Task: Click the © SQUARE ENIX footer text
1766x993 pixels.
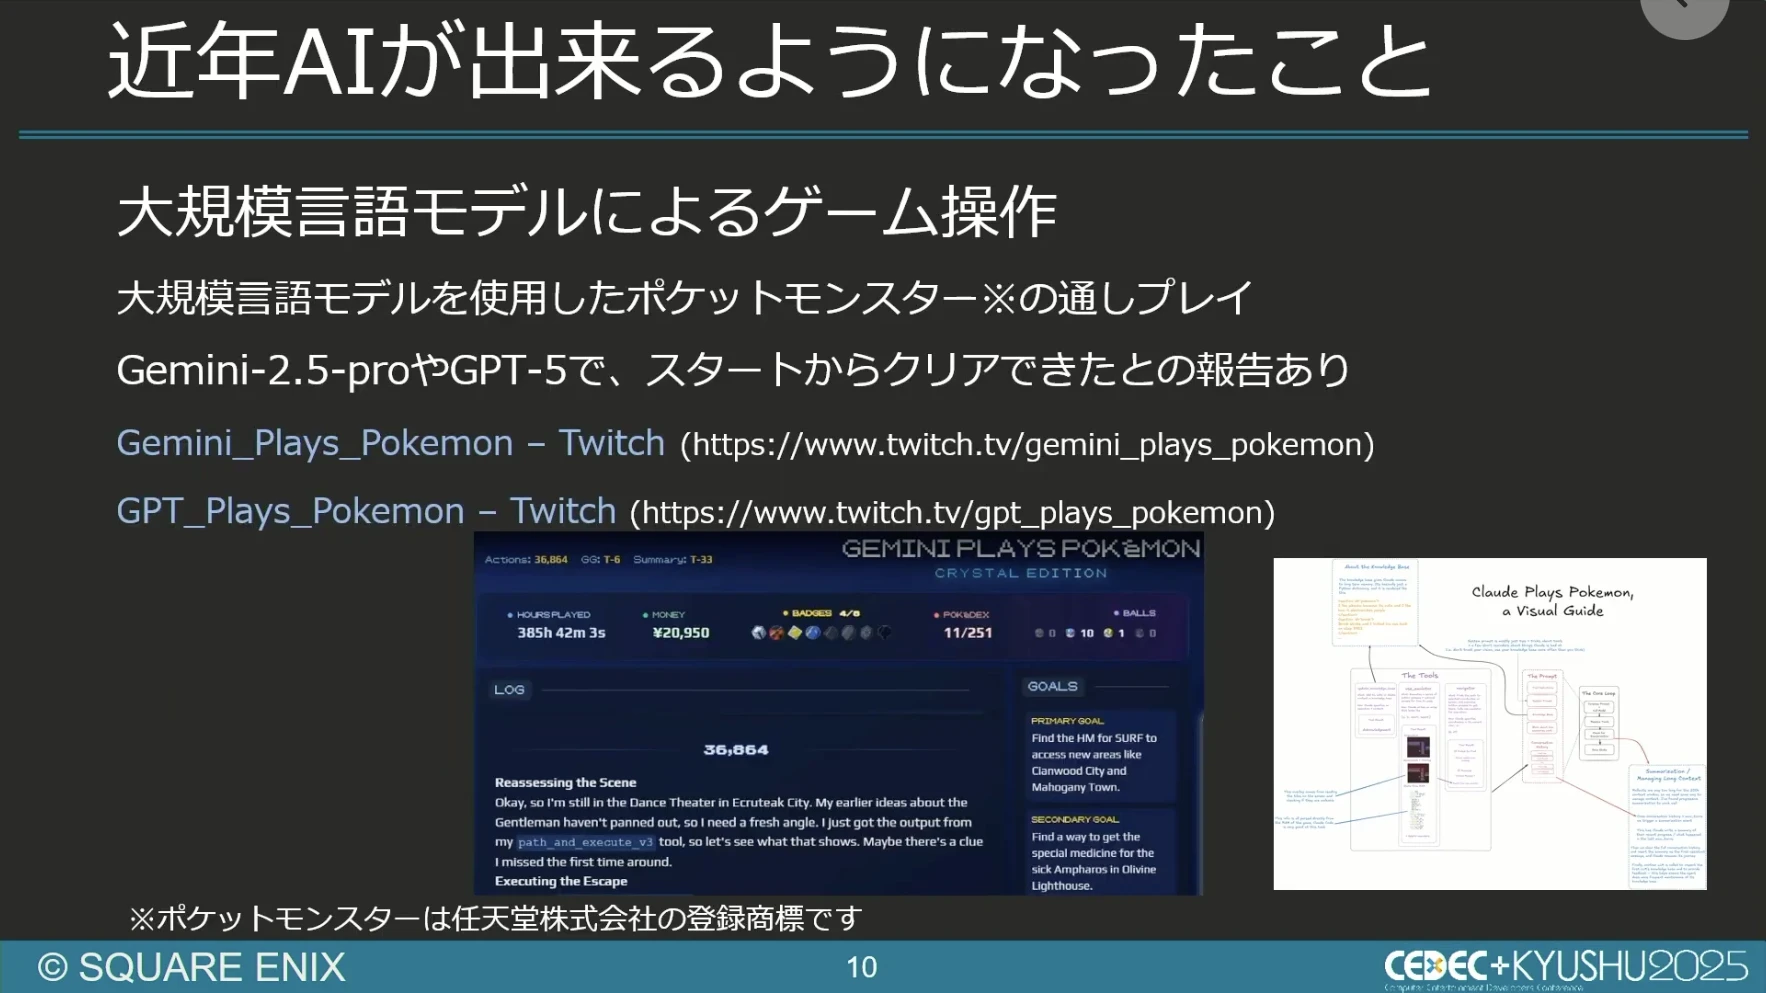Action: pyautogui.click(x=192, y=967)
